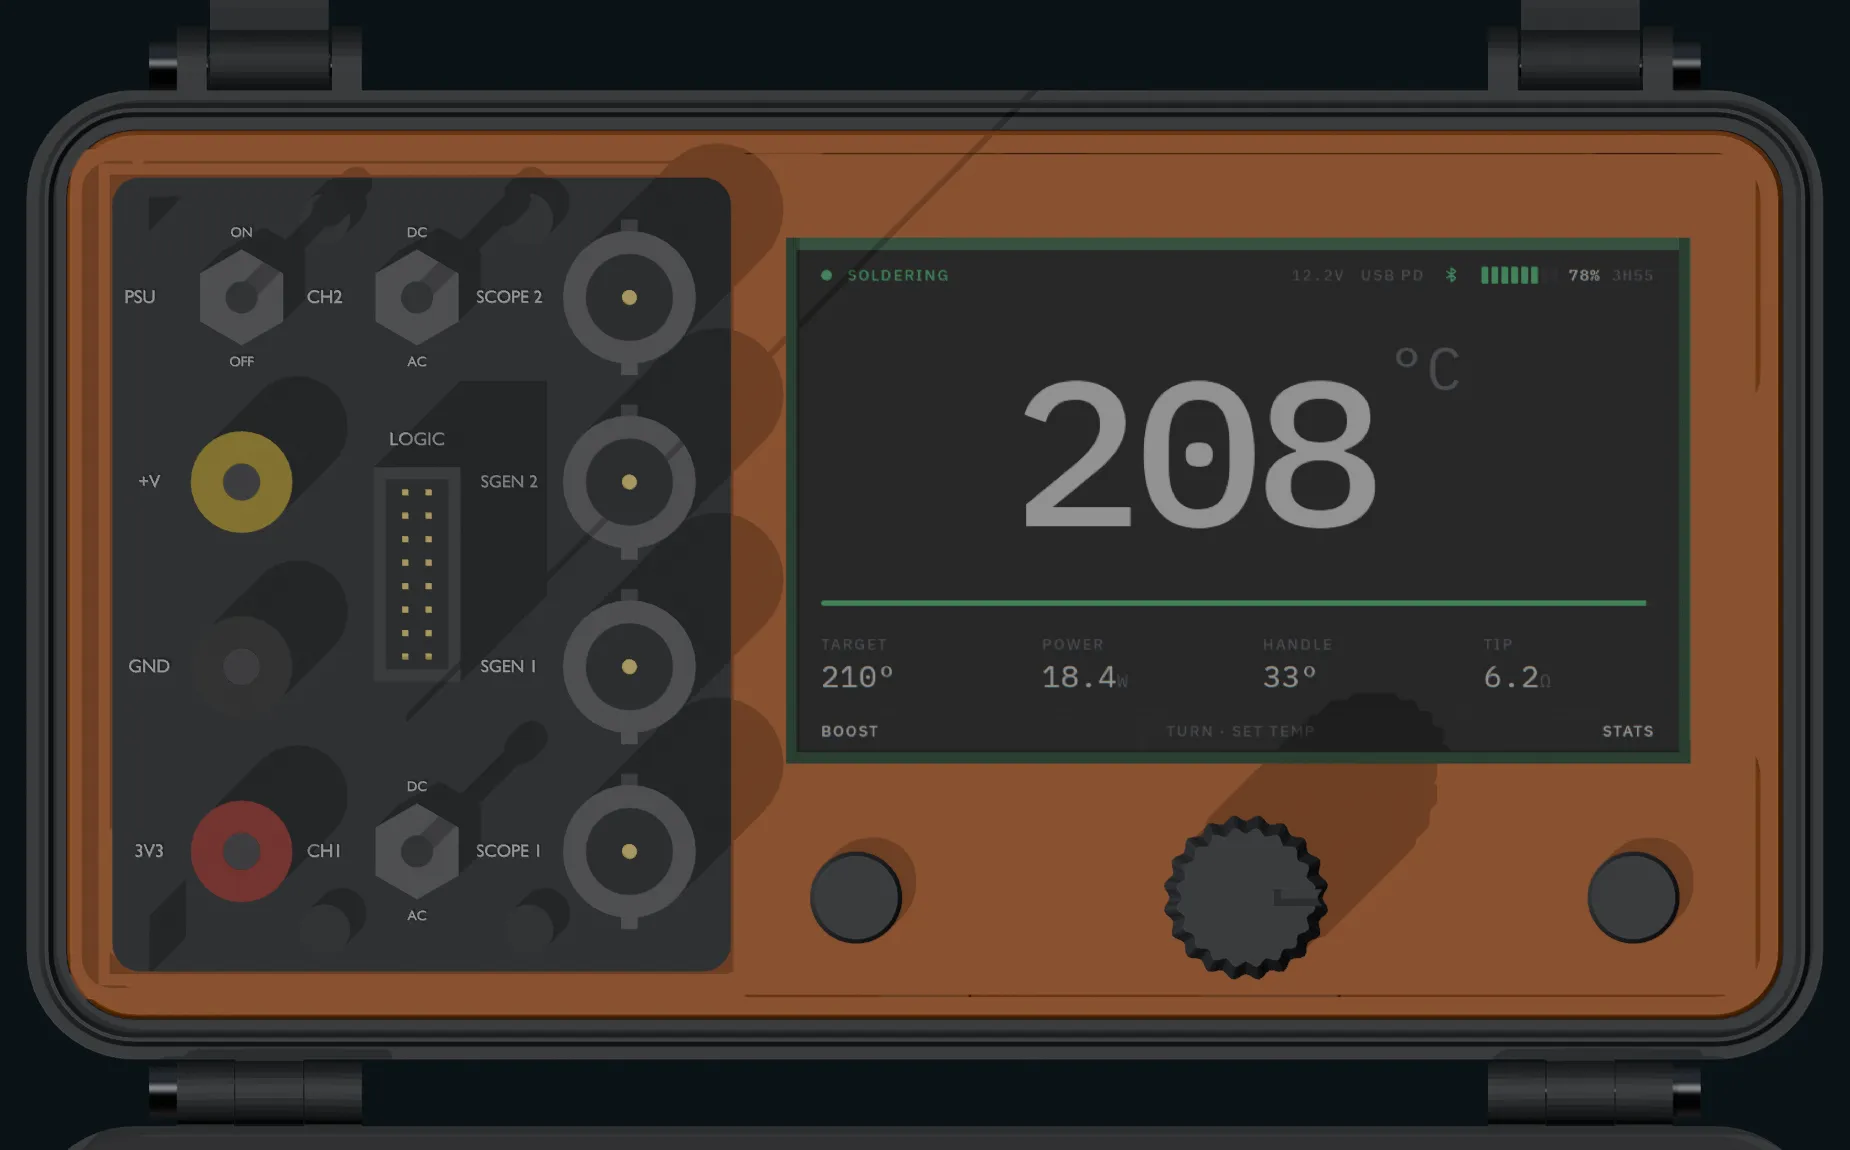Select the BOOST softkey label

(850, 731)
